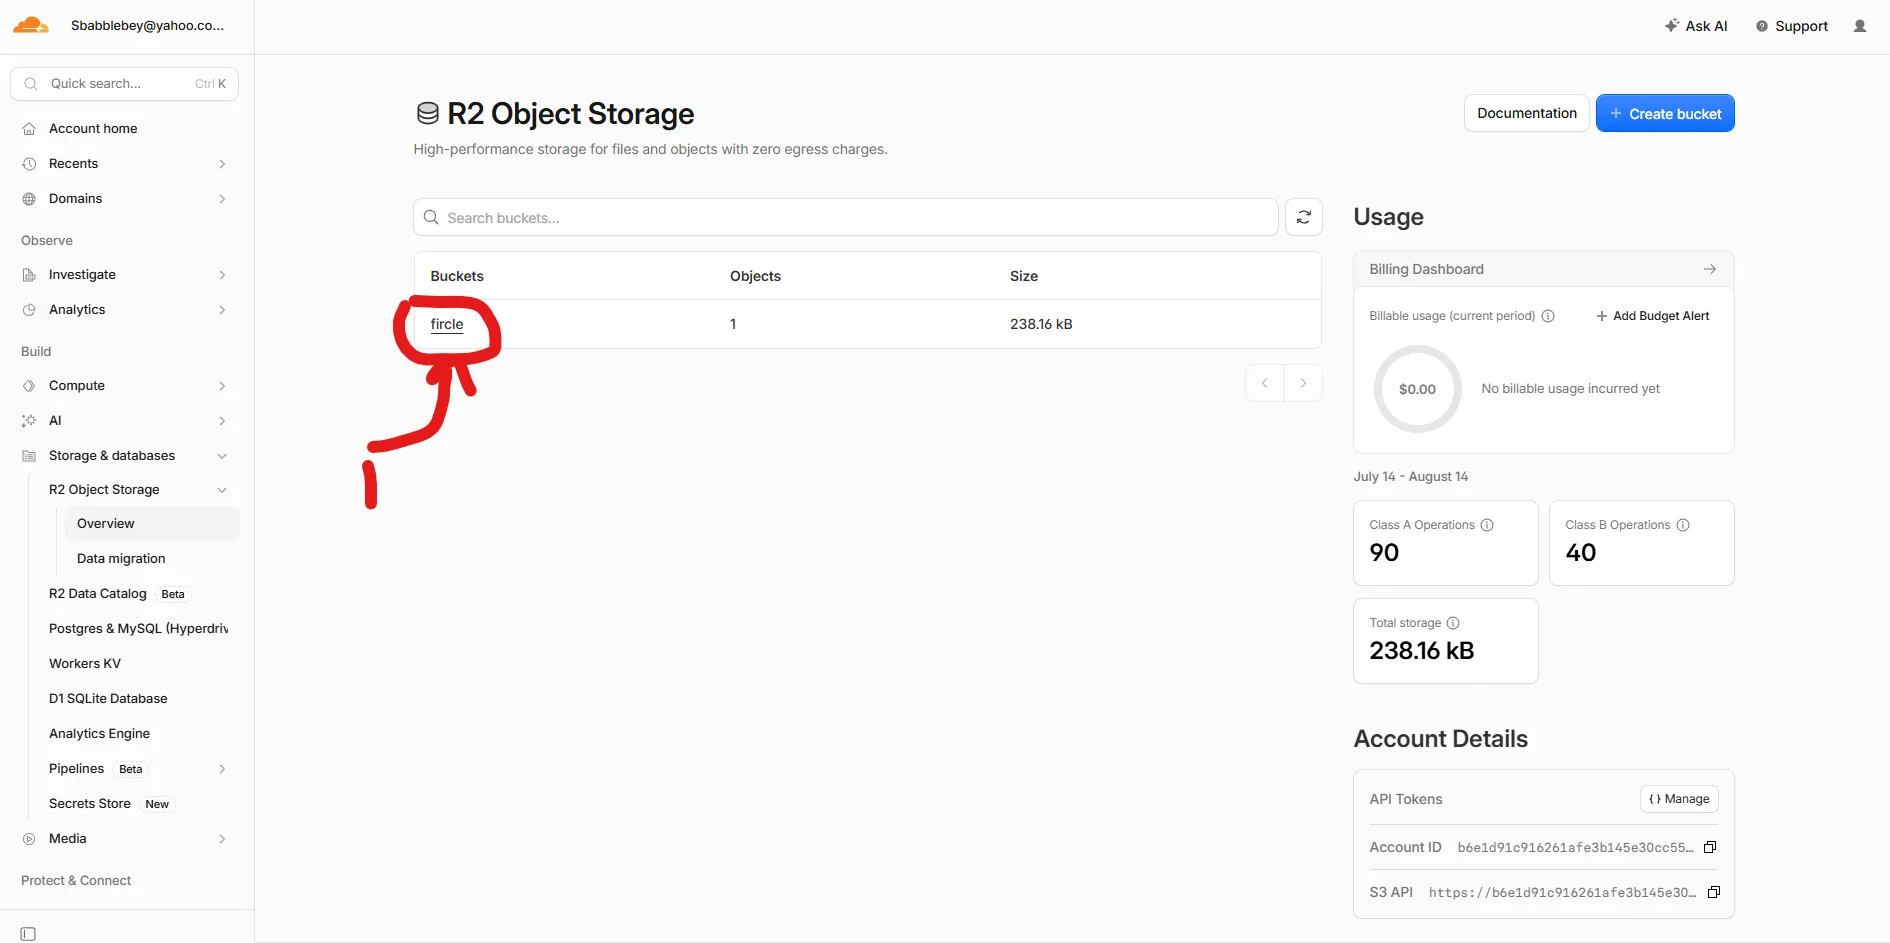This screenshot has height=943, width=1890.
Task: Collapse the R2 Object Storage chevron
Action: (222, 490)
